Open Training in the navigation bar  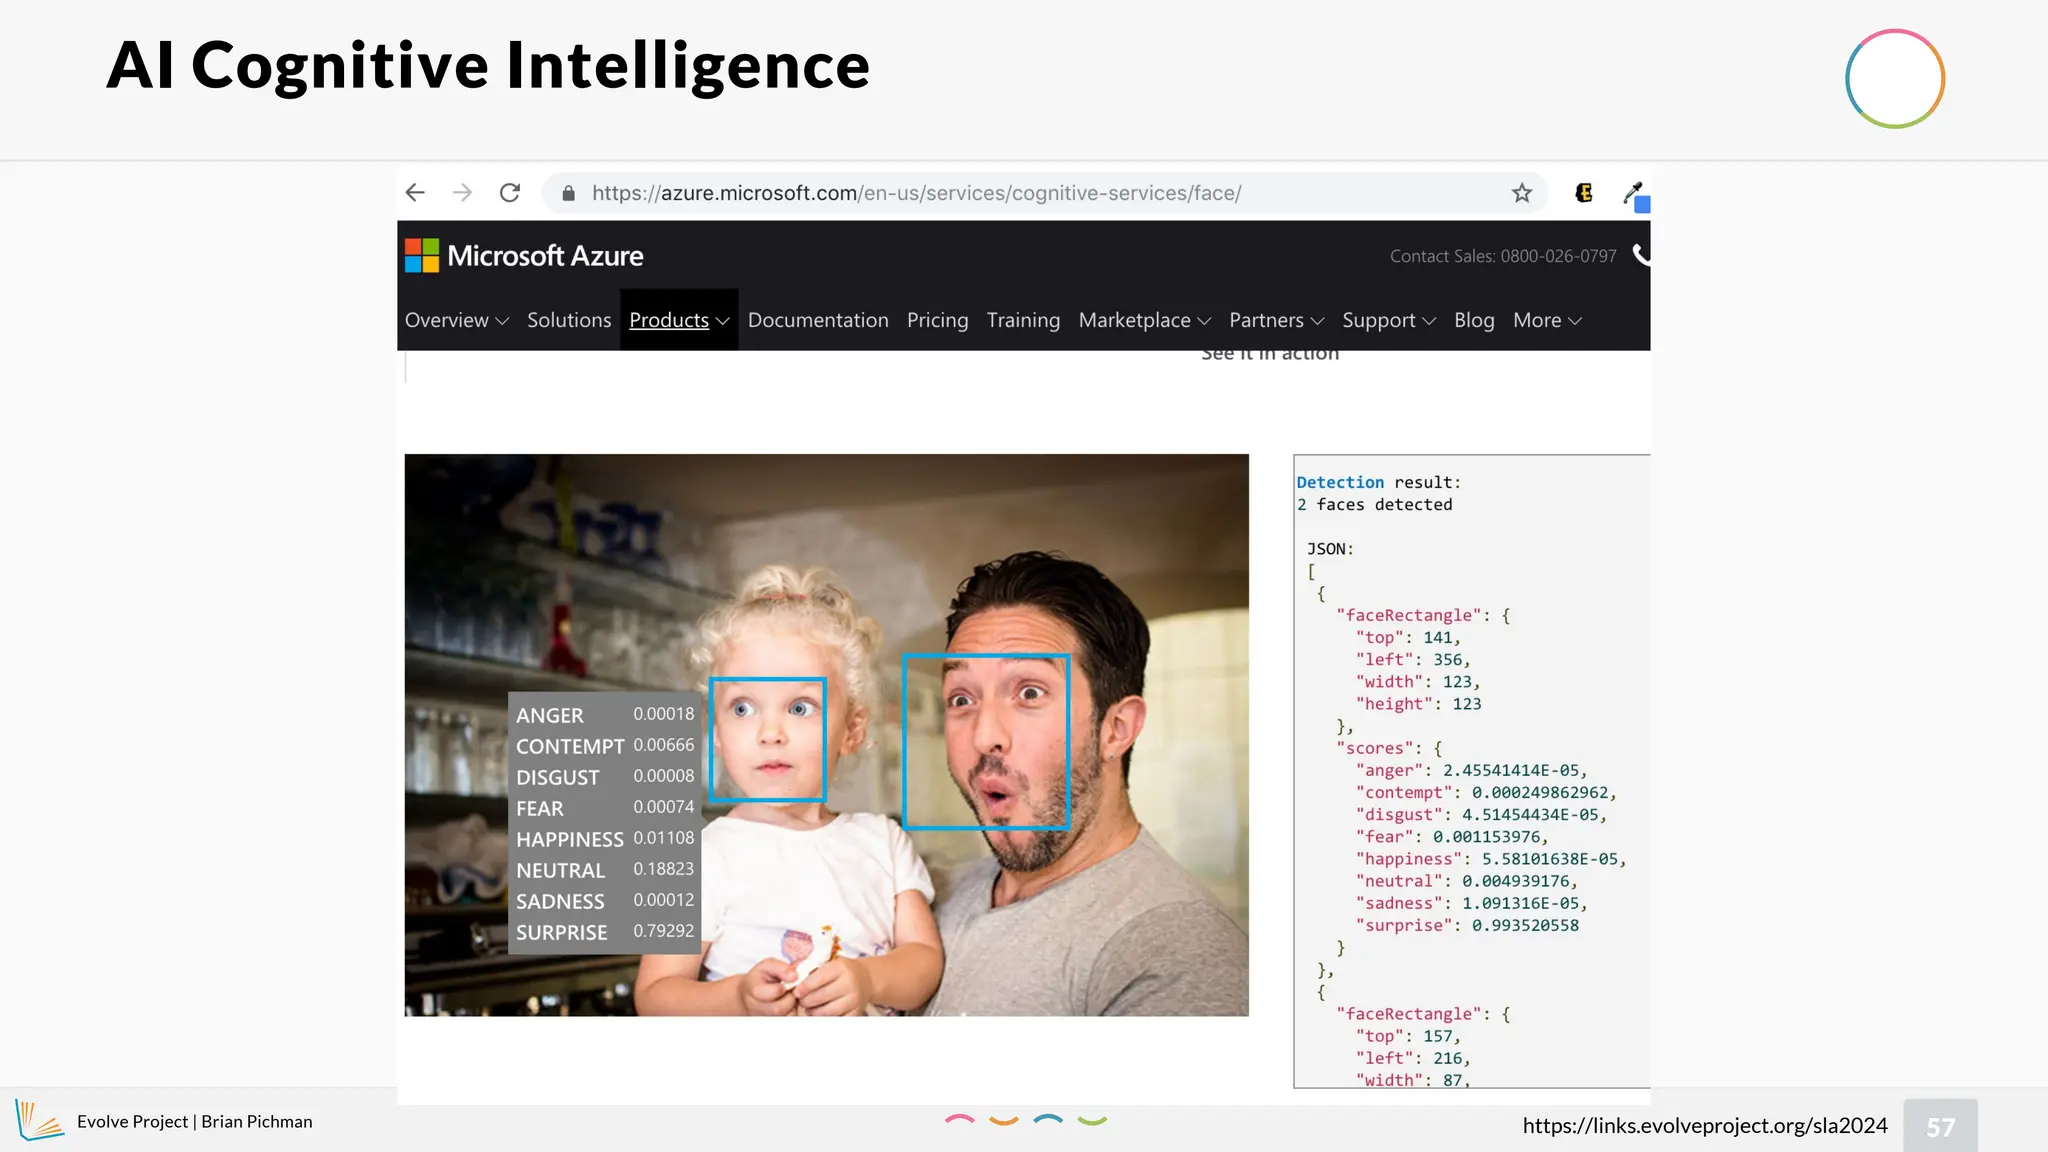[x=1023, y=321]
